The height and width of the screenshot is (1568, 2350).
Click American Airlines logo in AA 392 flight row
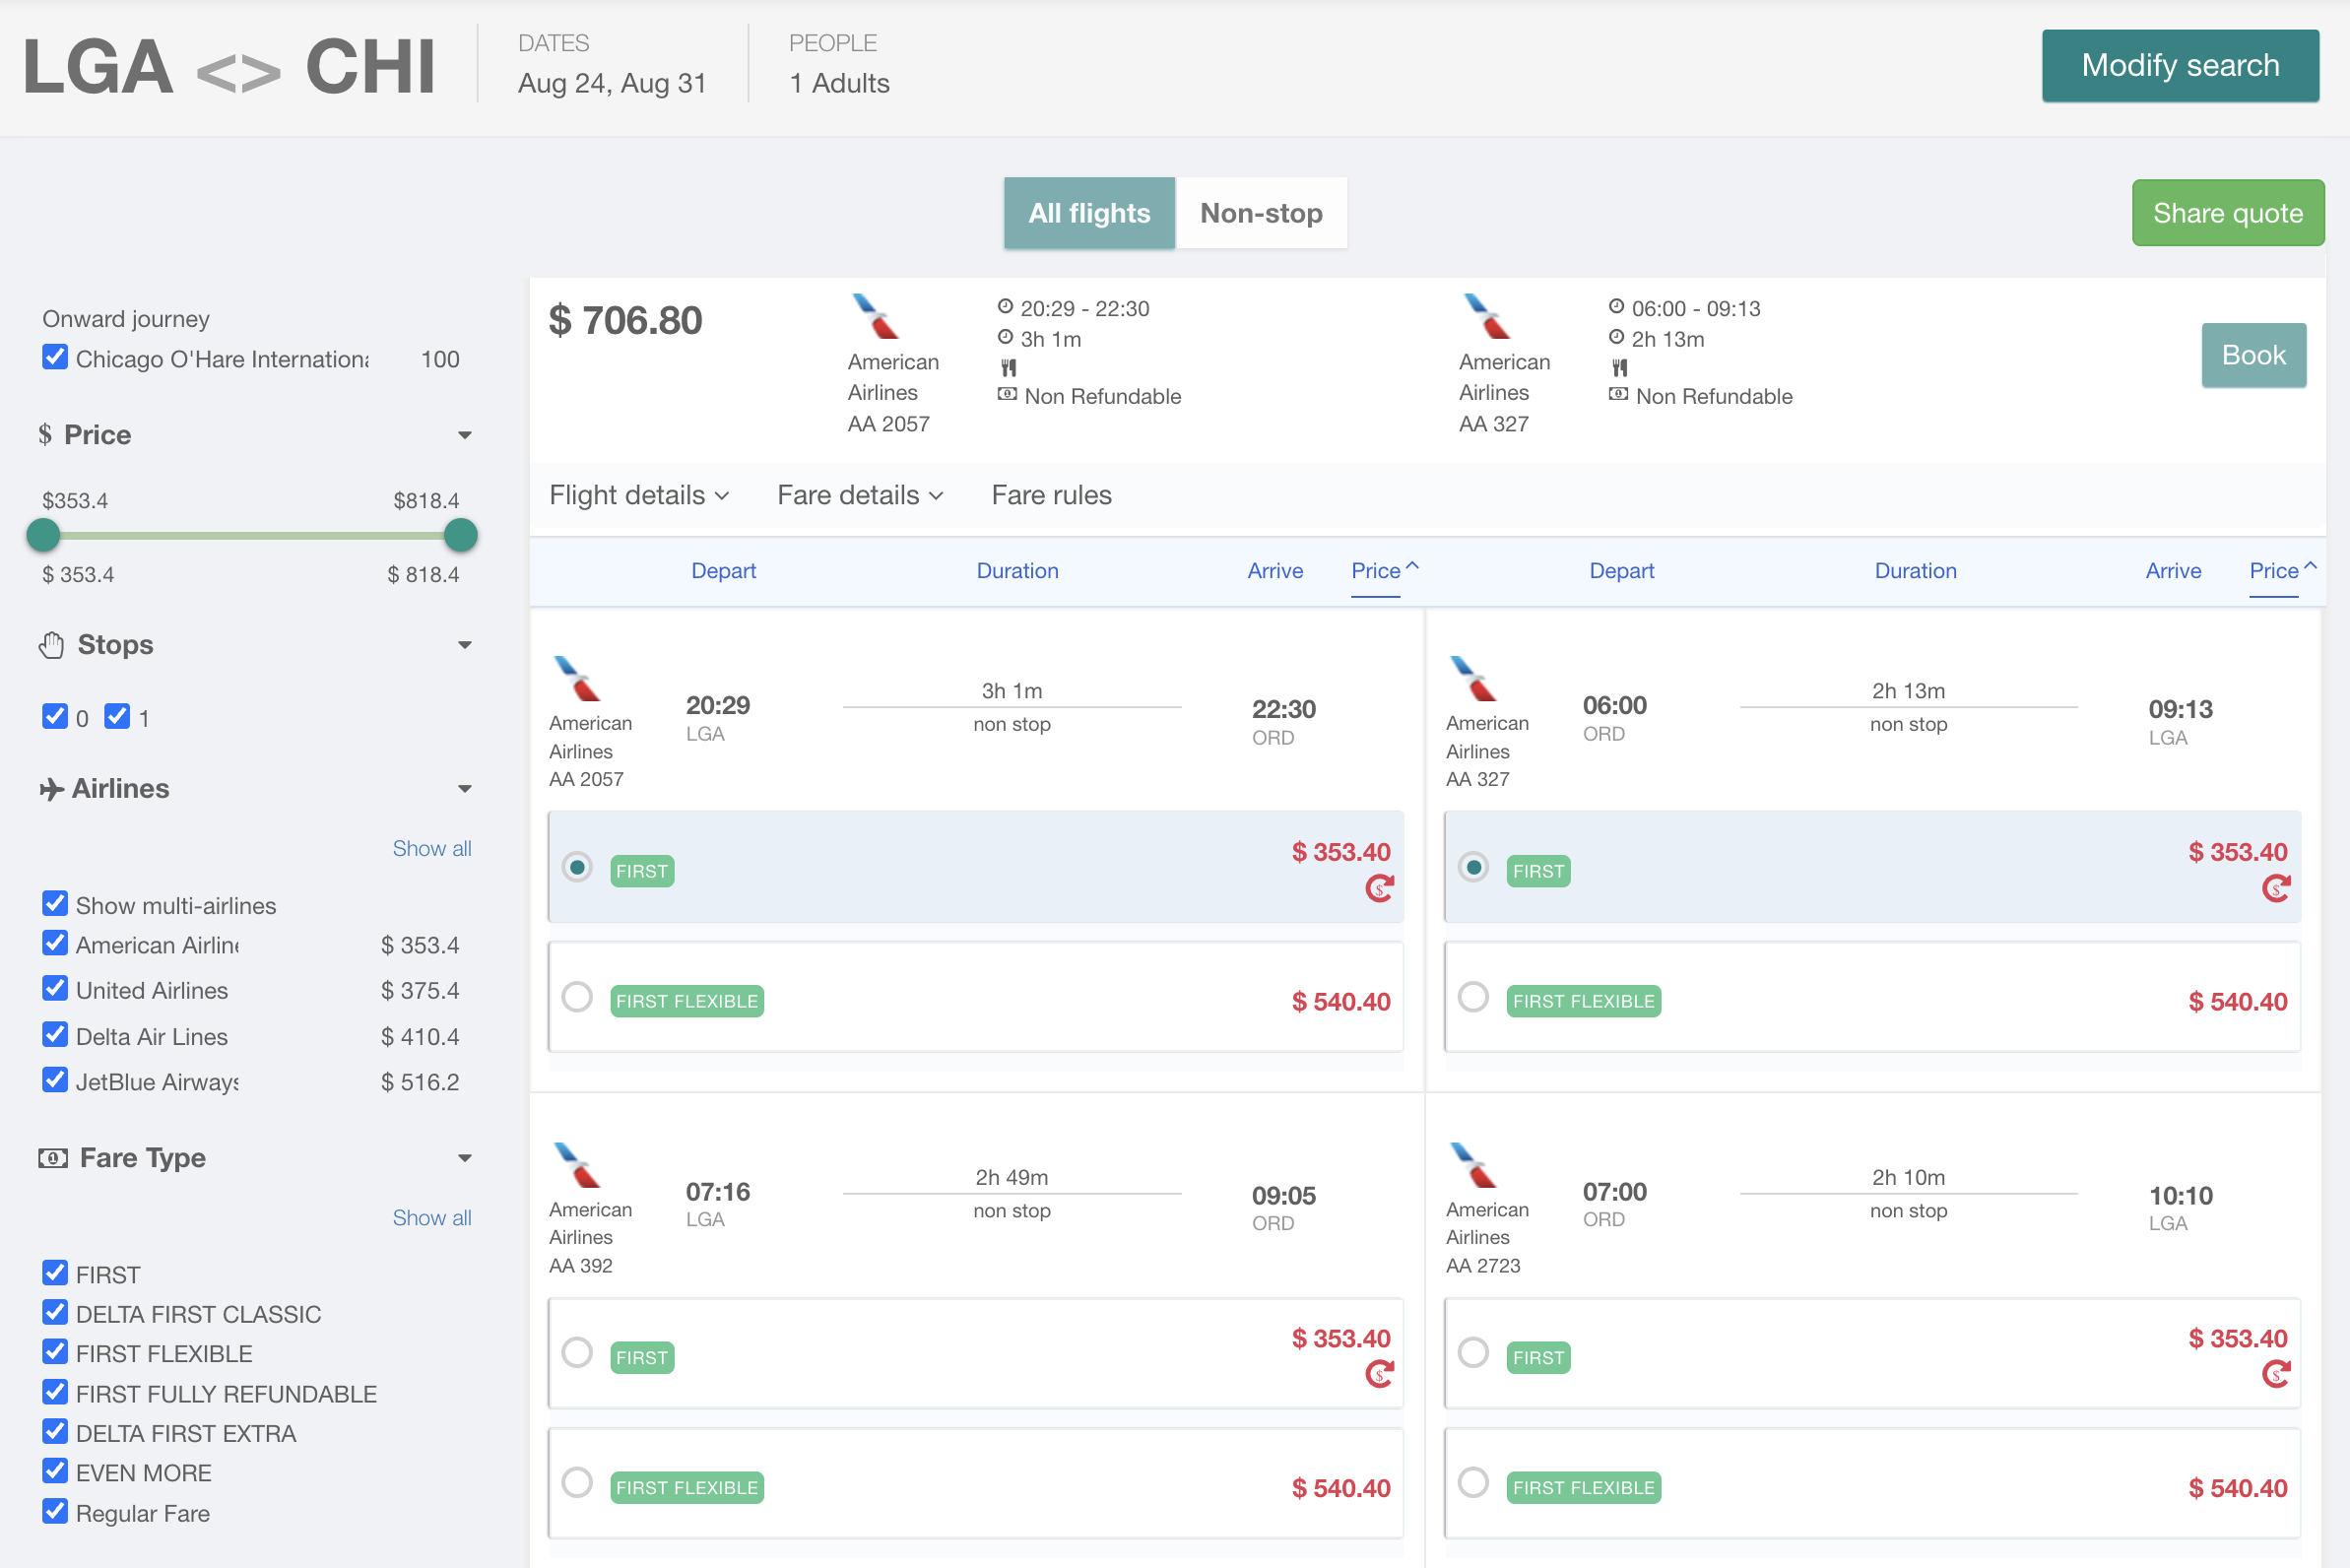[x=577, y=1164]
